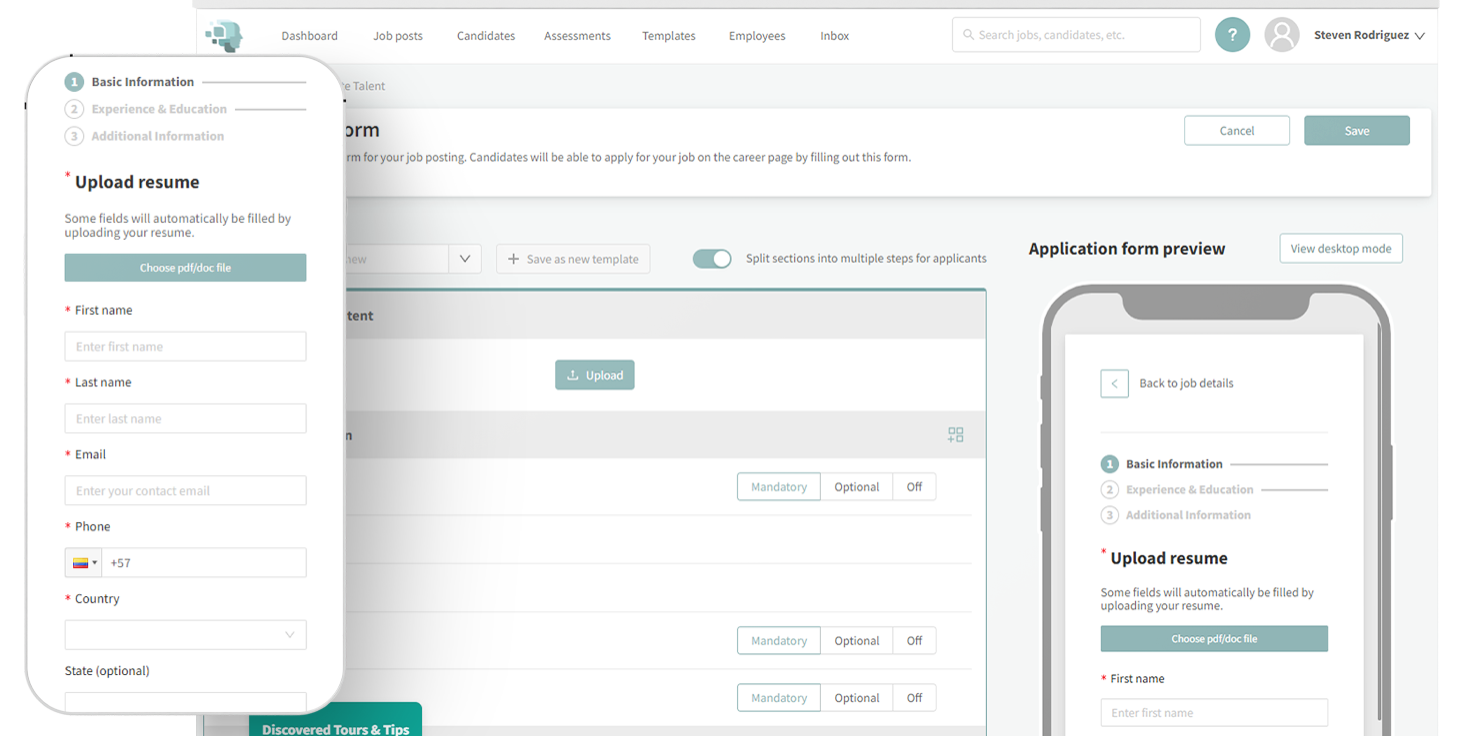1473x736 pixels.
Task: Click the add-field grid icon on the section header
Action: point(955,434)
